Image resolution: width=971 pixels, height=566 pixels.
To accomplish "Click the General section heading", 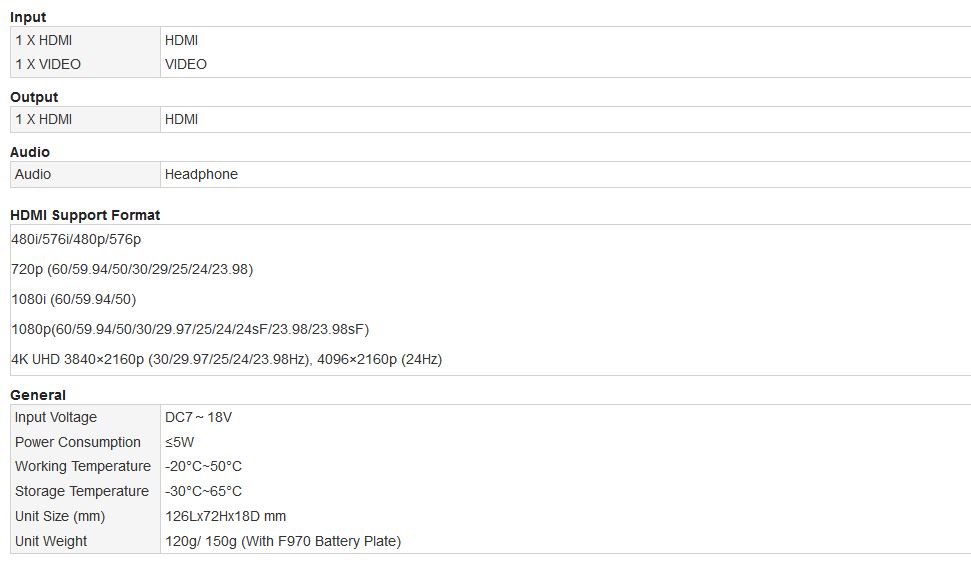I will point(38,395).
